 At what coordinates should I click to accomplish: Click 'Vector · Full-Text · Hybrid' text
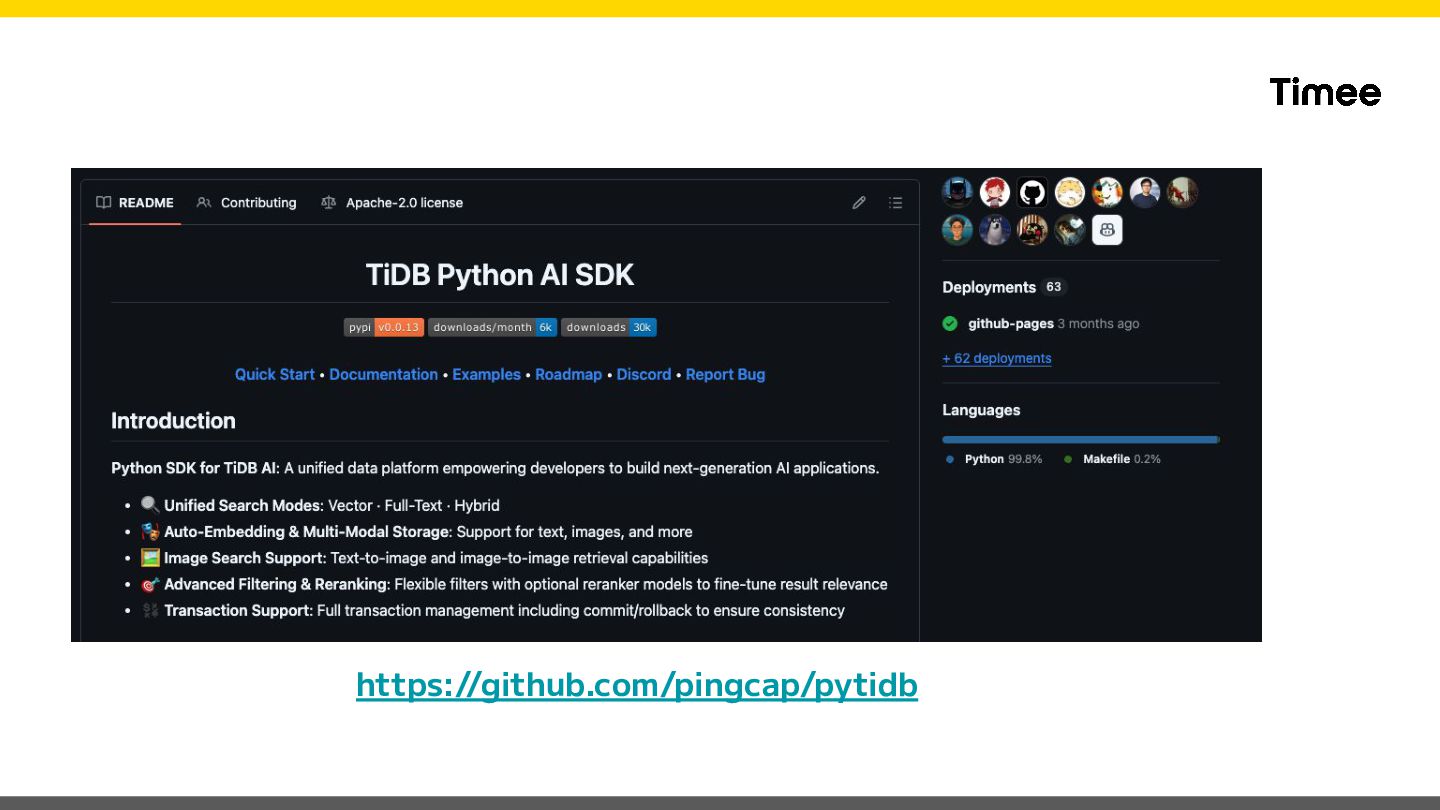414,505
